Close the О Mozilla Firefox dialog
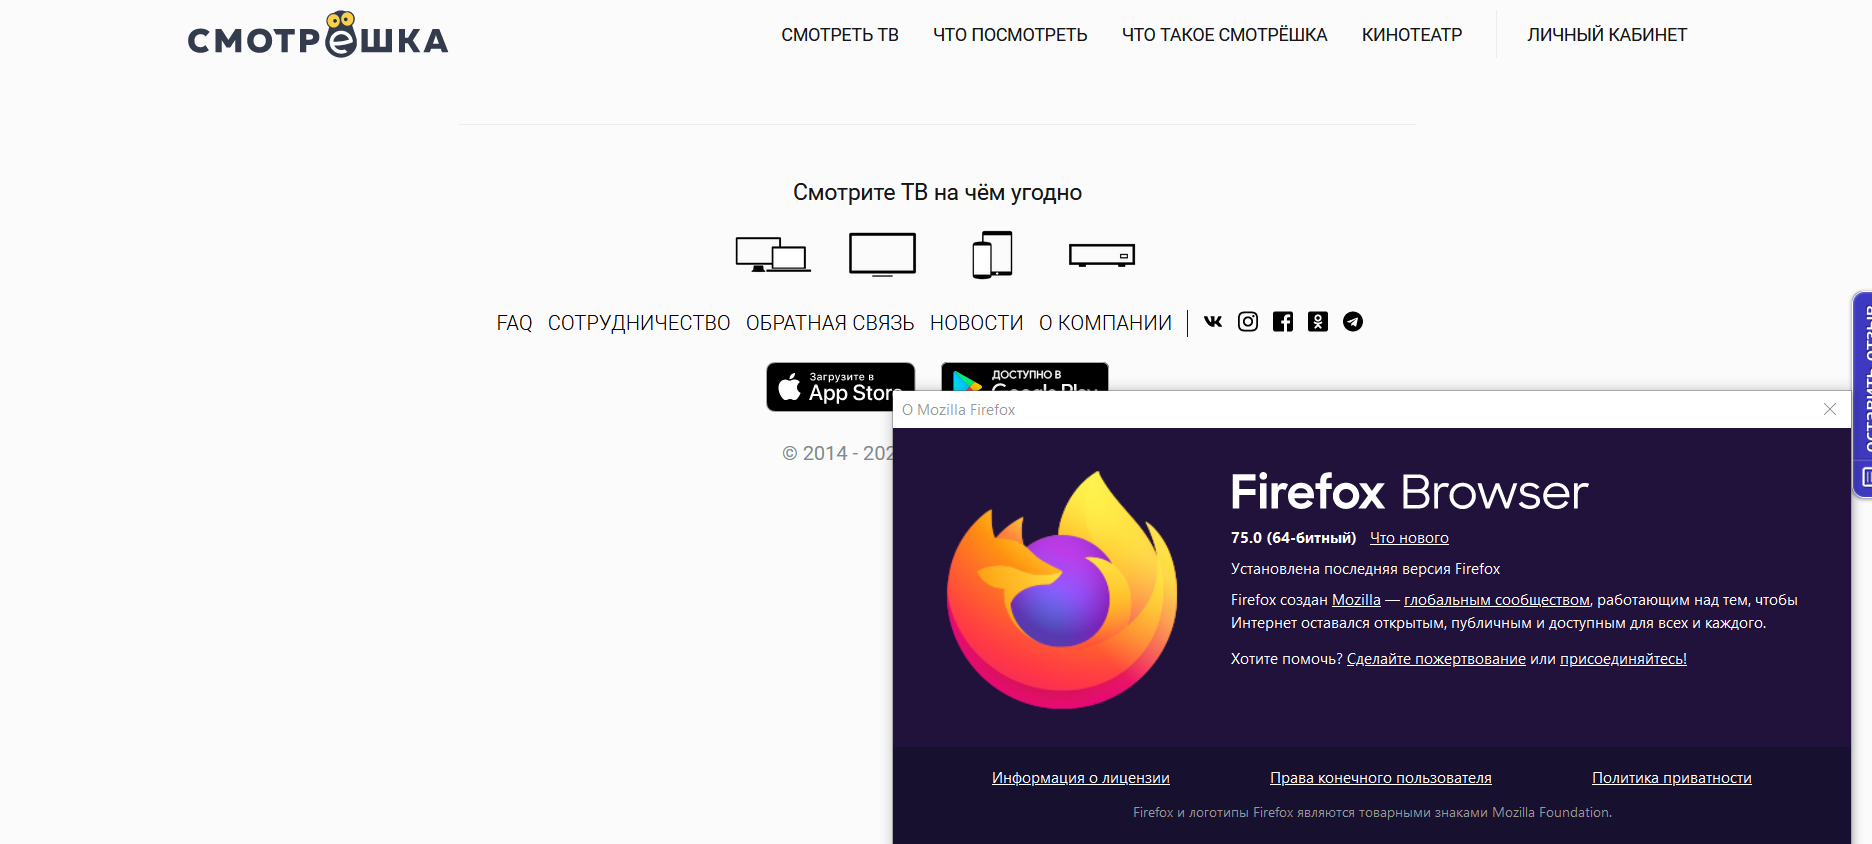The width and height of the screenshot is (1872, 844). click(x=1830, y=409)
